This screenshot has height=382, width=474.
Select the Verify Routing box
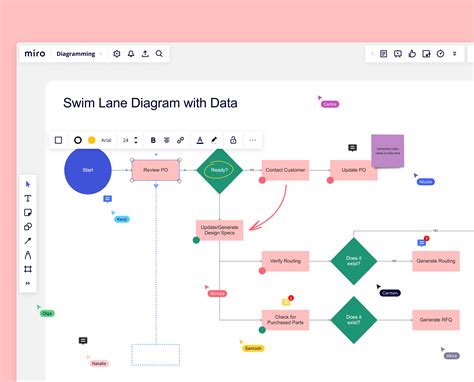click(x=285, y=261)
